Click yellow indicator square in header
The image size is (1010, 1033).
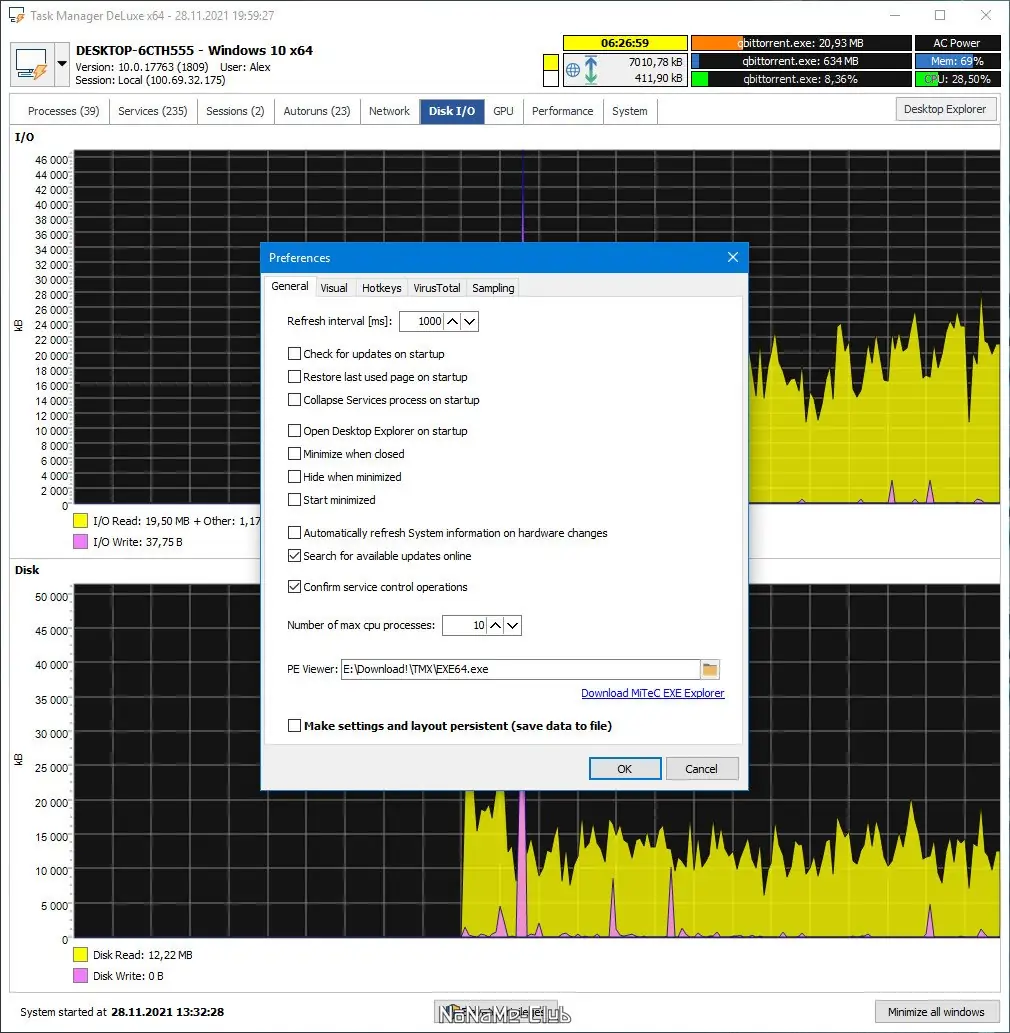click(551, 63)
